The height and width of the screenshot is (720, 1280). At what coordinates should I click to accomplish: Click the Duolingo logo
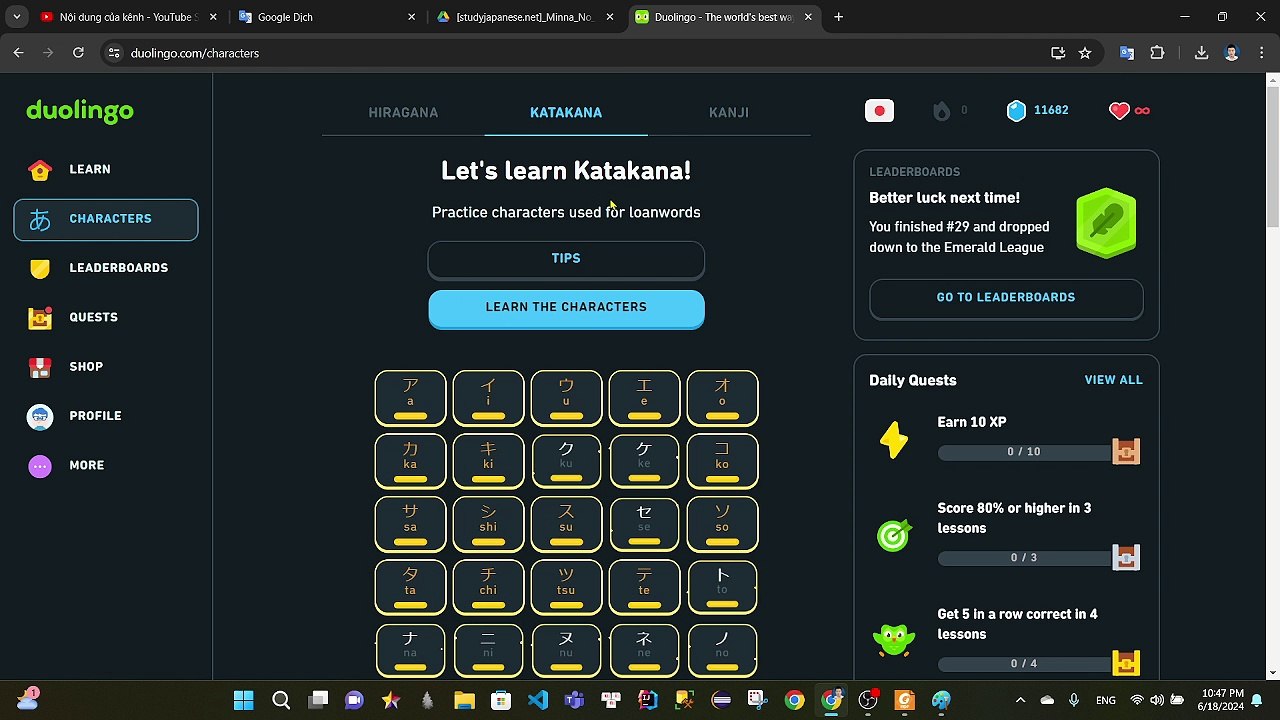(80, 111)
